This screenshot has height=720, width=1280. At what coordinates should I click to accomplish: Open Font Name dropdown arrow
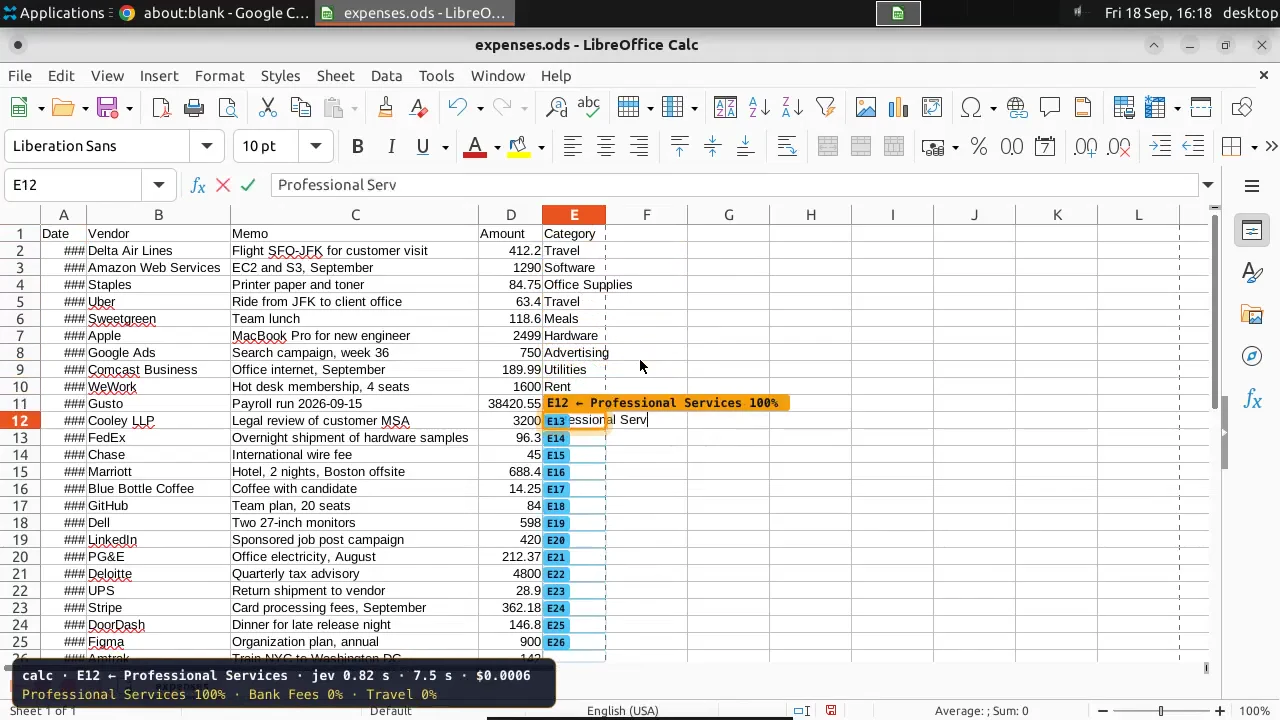[x=207, y=146]
